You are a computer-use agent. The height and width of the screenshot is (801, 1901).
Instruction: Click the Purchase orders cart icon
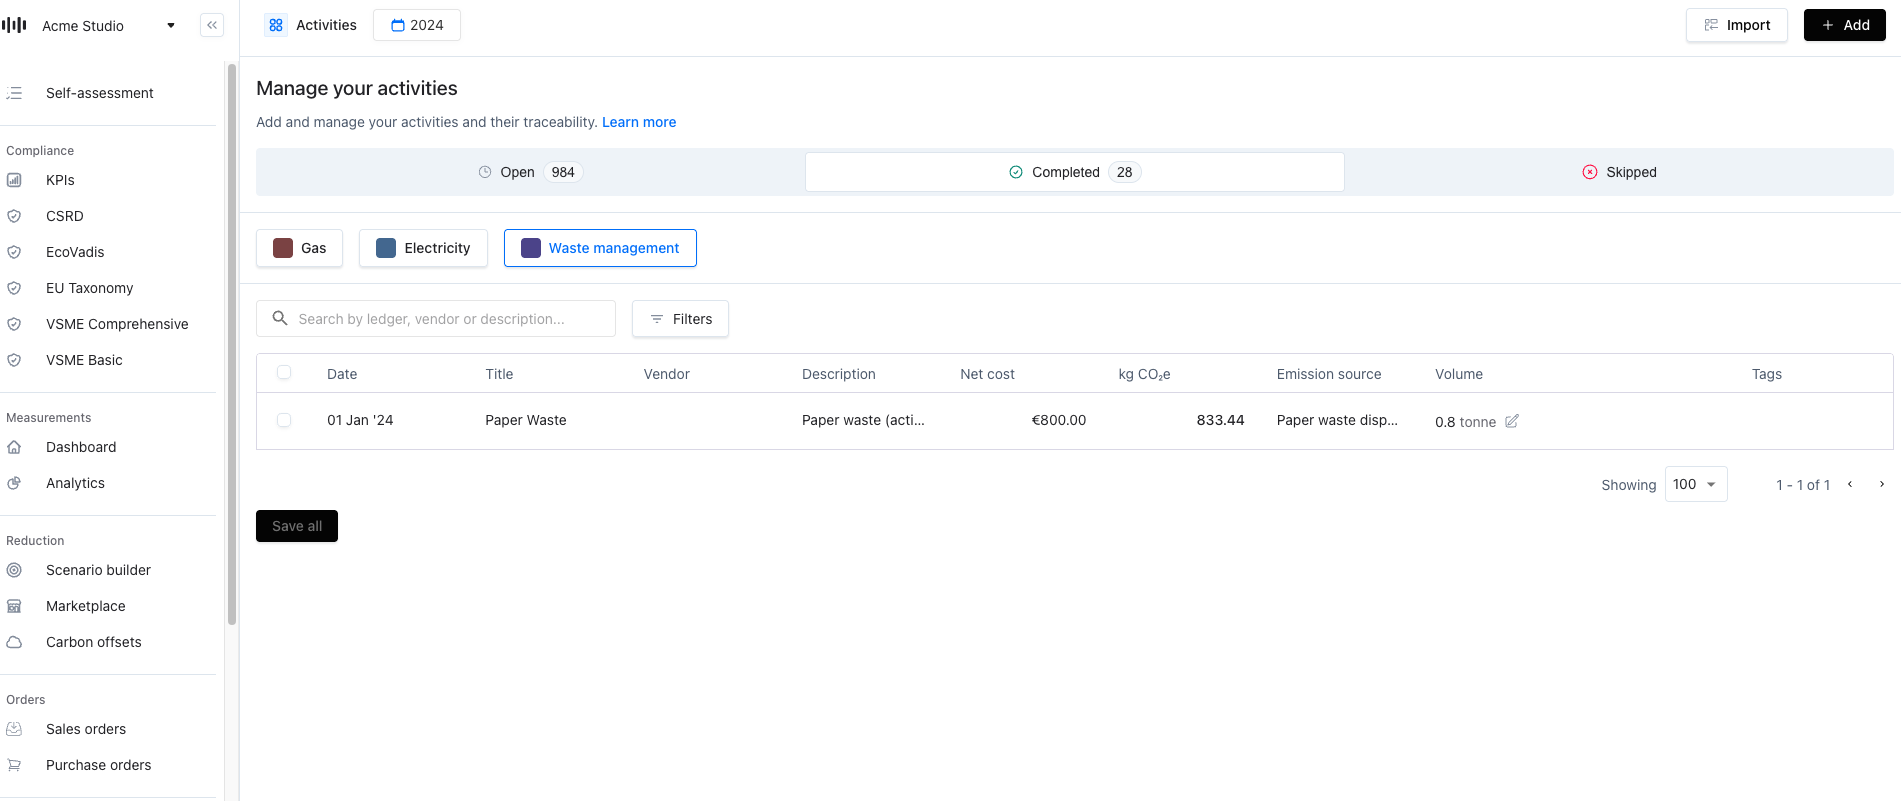pyautogui.click(x=14, y=765)
